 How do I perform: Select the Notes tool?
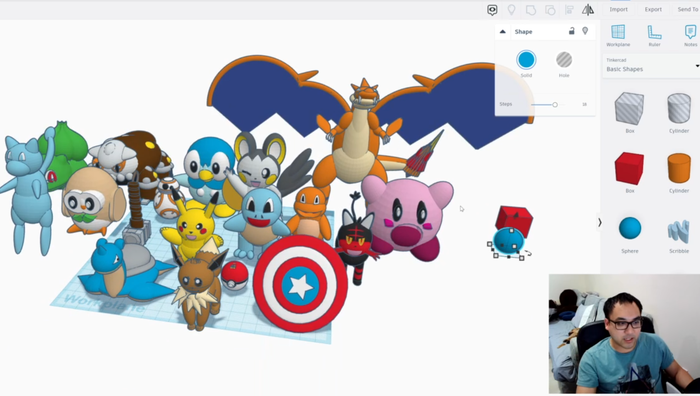(x=690, y=36)
